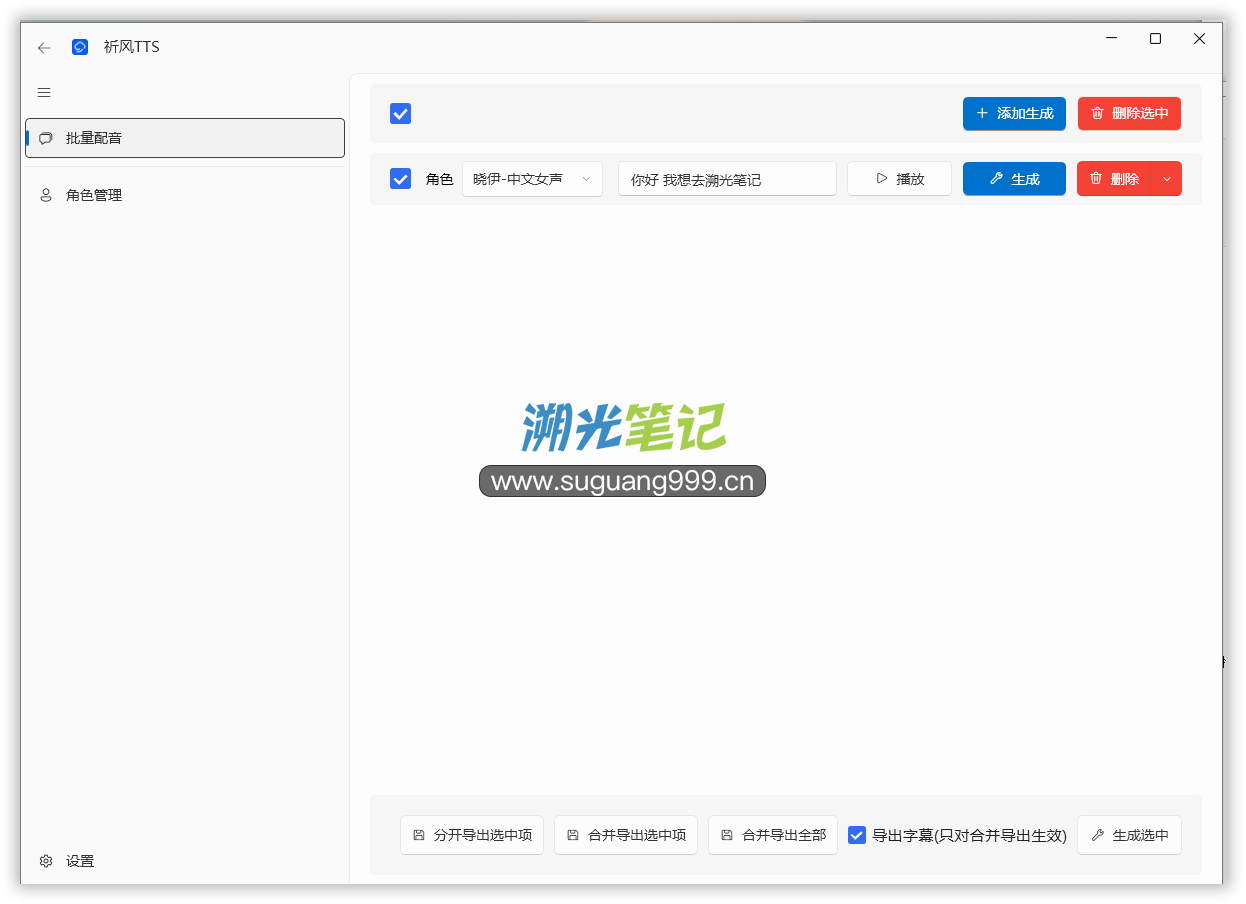Click the back arrow in title bar
This screenshot has height=904, width=1246.
43,47
